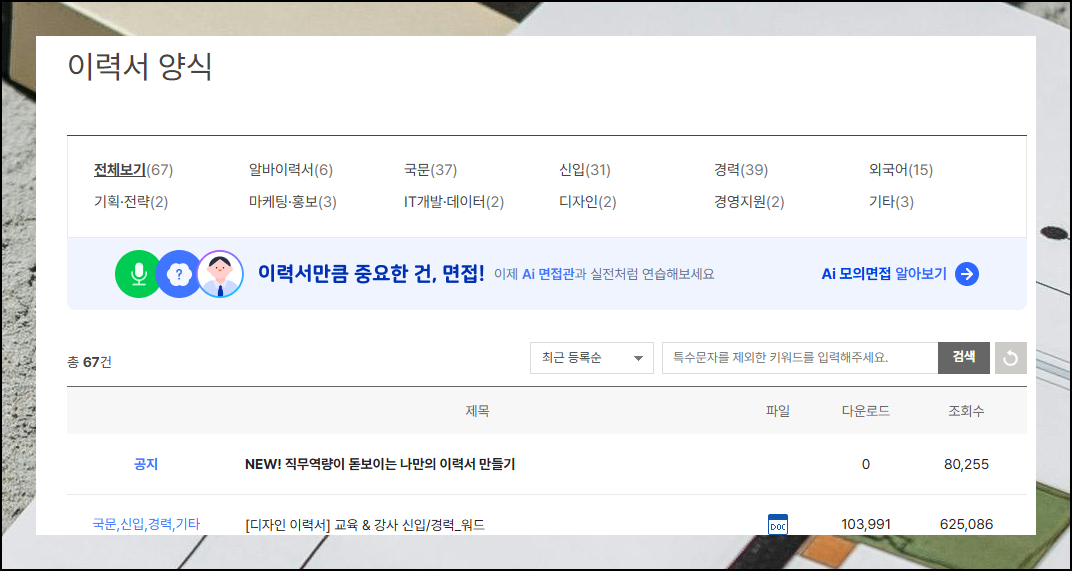Select the 외국어(15) category

coord(901,170)
